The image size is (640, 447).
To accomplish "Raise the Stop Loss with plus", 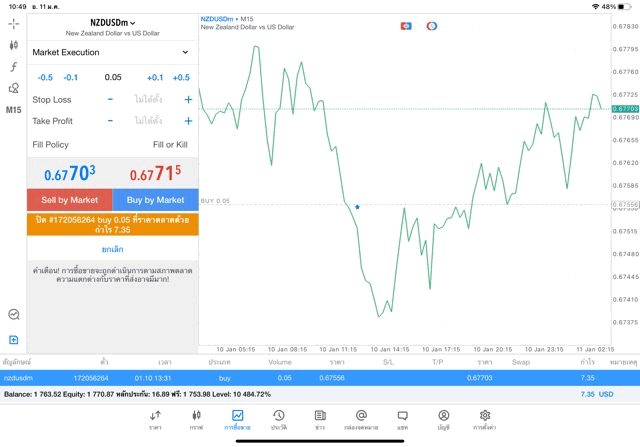I will tap(188, 99).
